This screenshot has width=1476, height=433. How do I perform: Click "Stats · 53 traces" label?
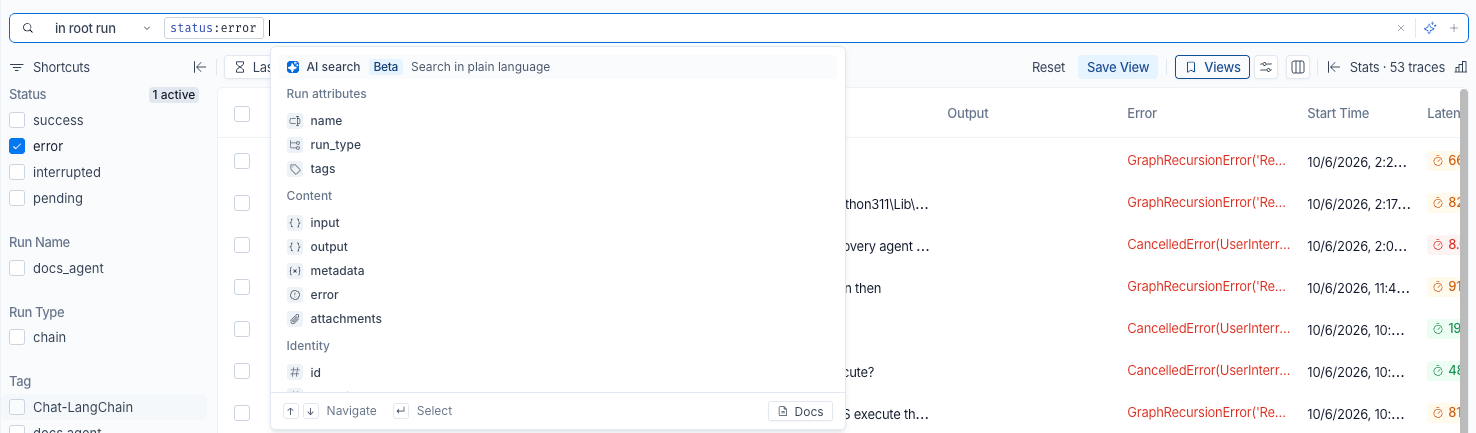[1397, 67]
